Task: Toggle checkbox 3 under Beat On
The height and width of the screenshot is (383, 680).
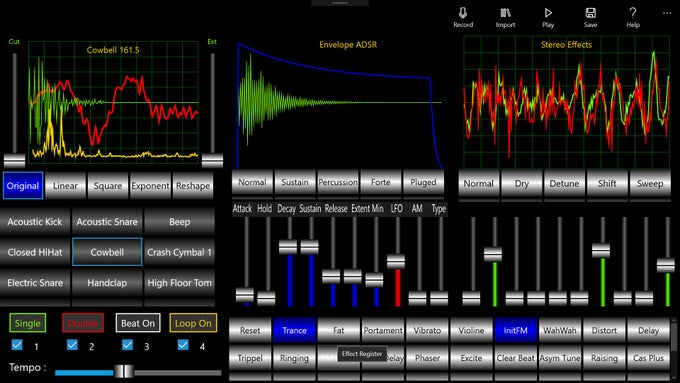Action: 128,345
